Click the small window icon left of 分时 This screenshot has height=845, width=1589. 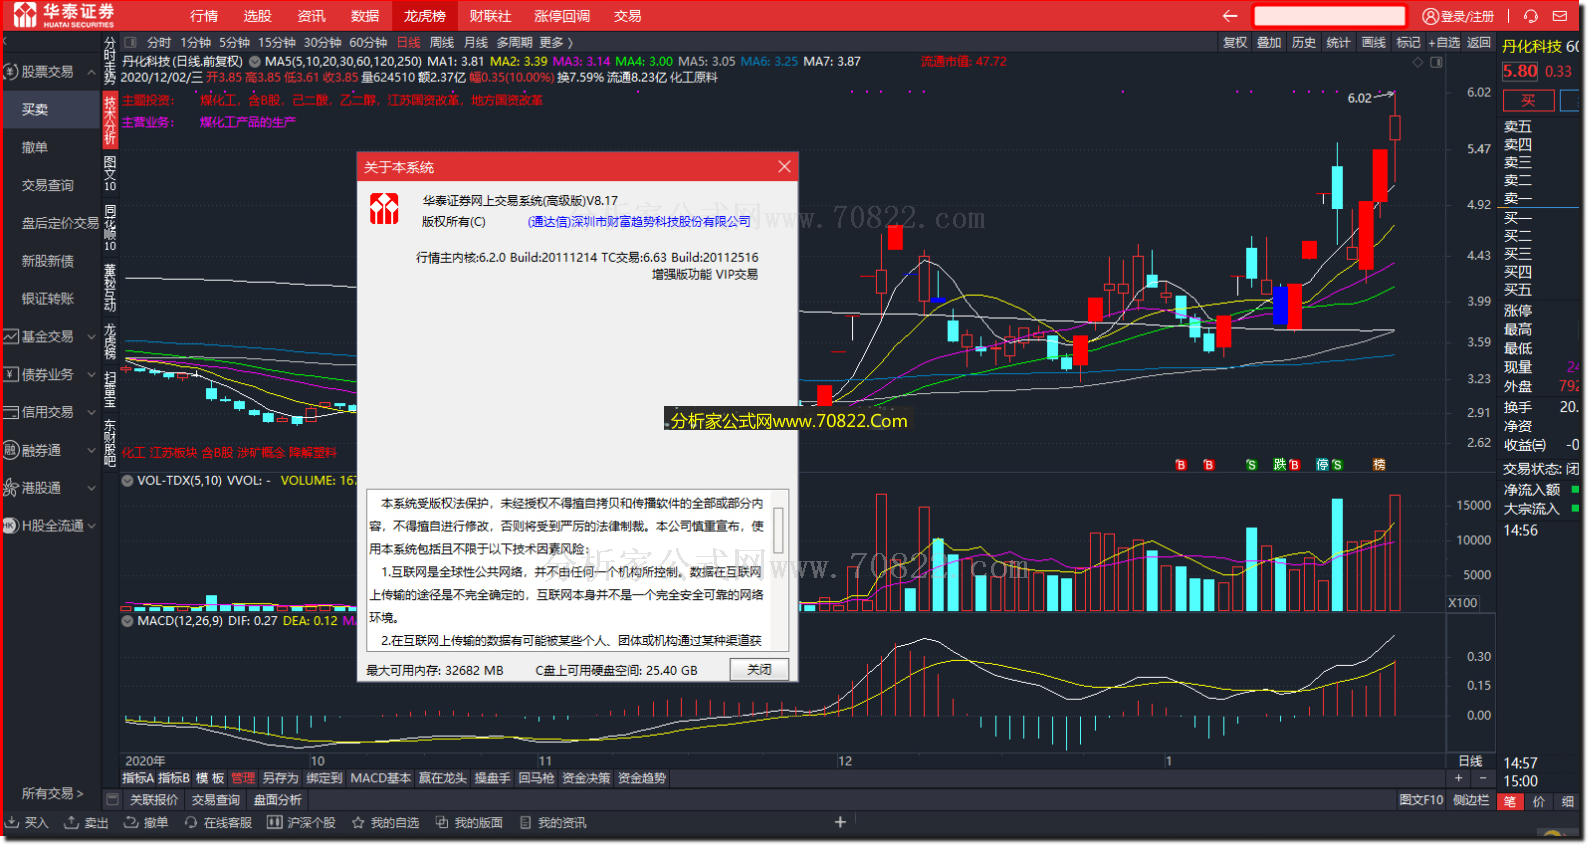pyautogui.click(x=130, y=43)
